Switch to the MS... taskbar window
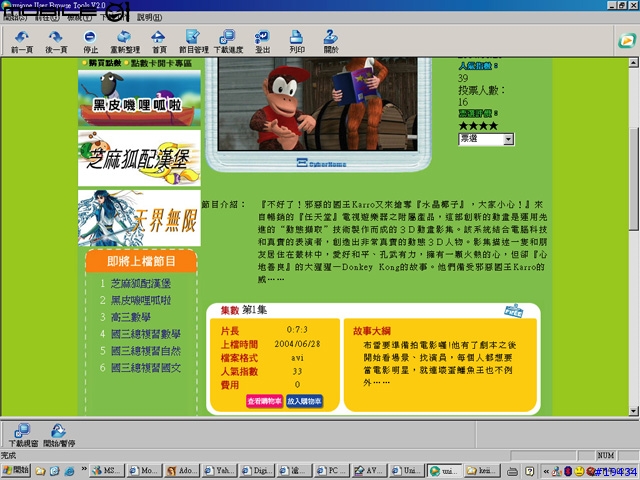This screenshot has width=640, height=480. pos(107,471)
